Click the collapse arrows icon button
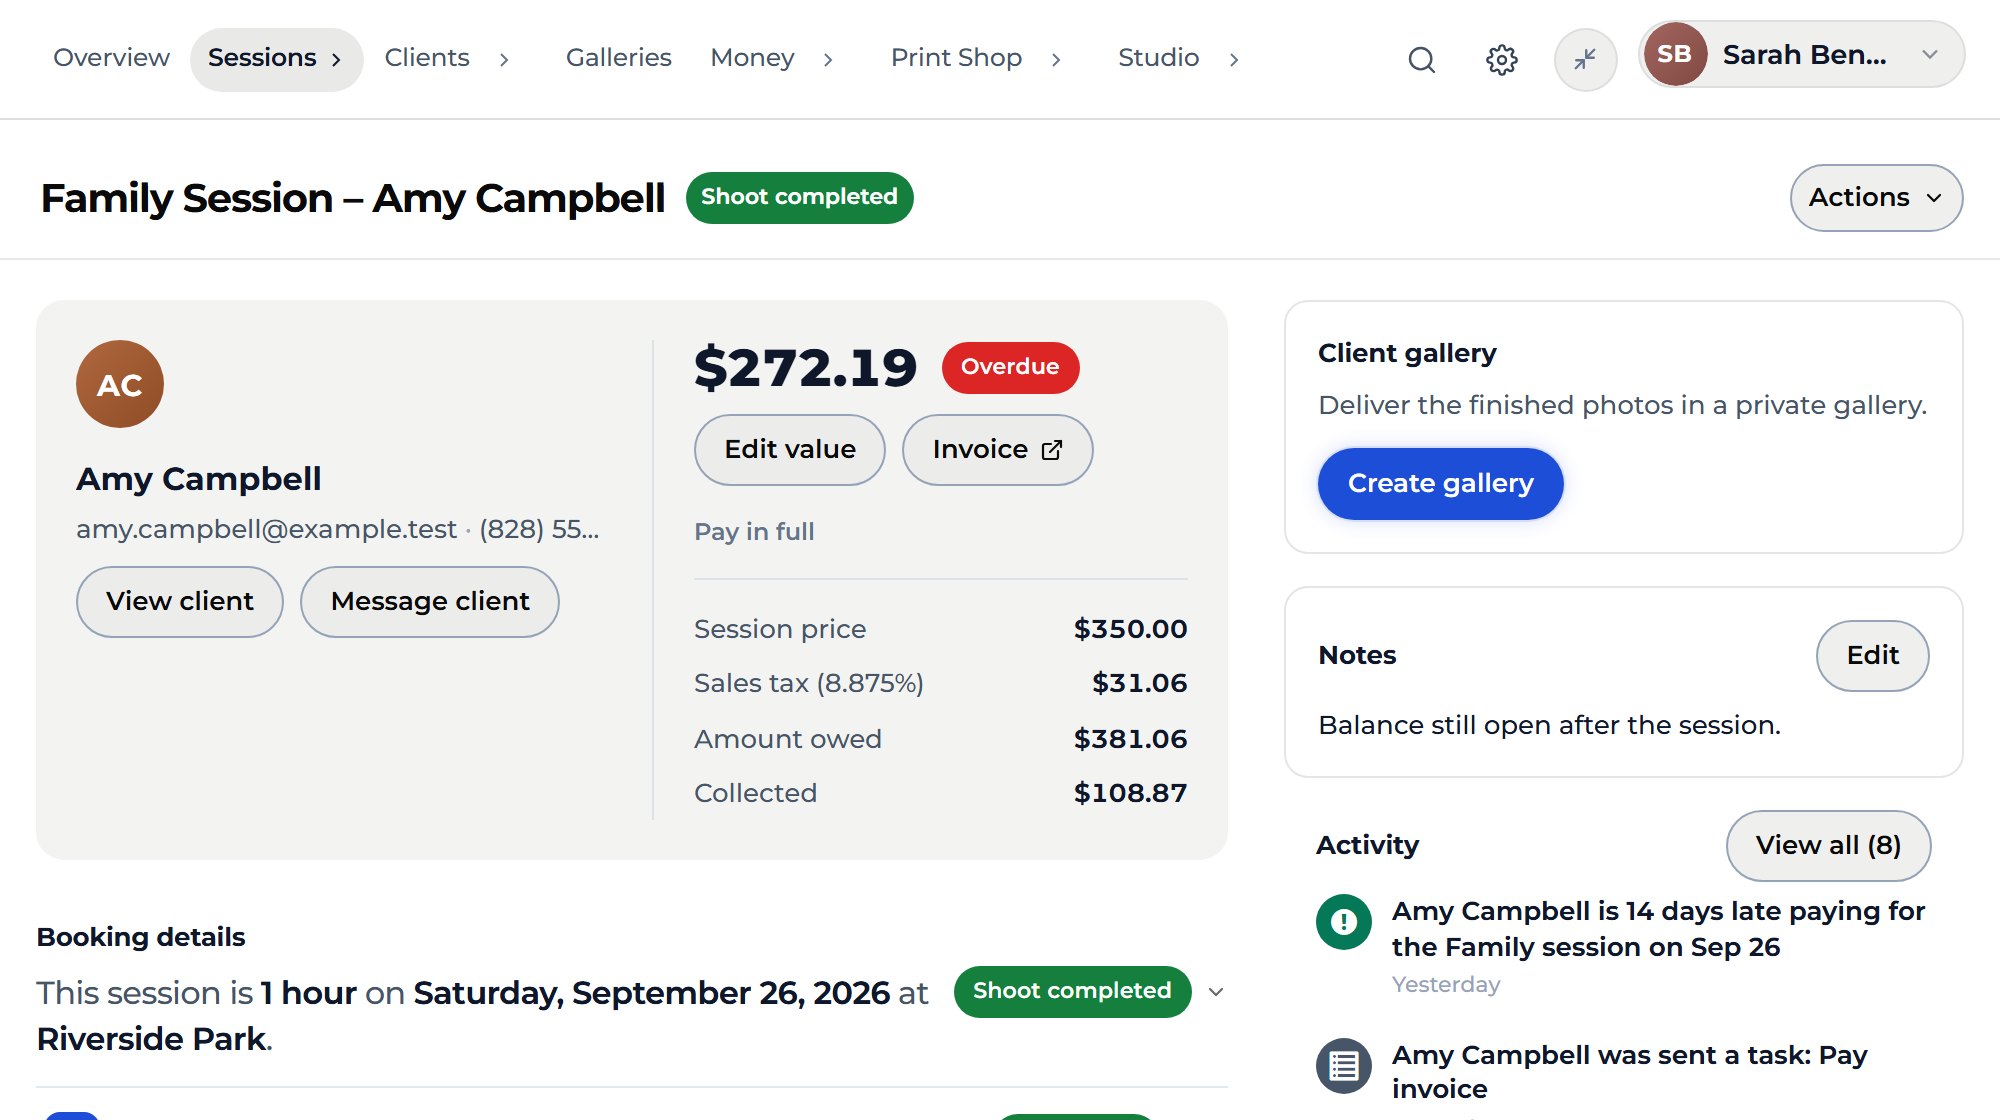Viewport: 2000px width, 1120px height. pos(1585,60)
